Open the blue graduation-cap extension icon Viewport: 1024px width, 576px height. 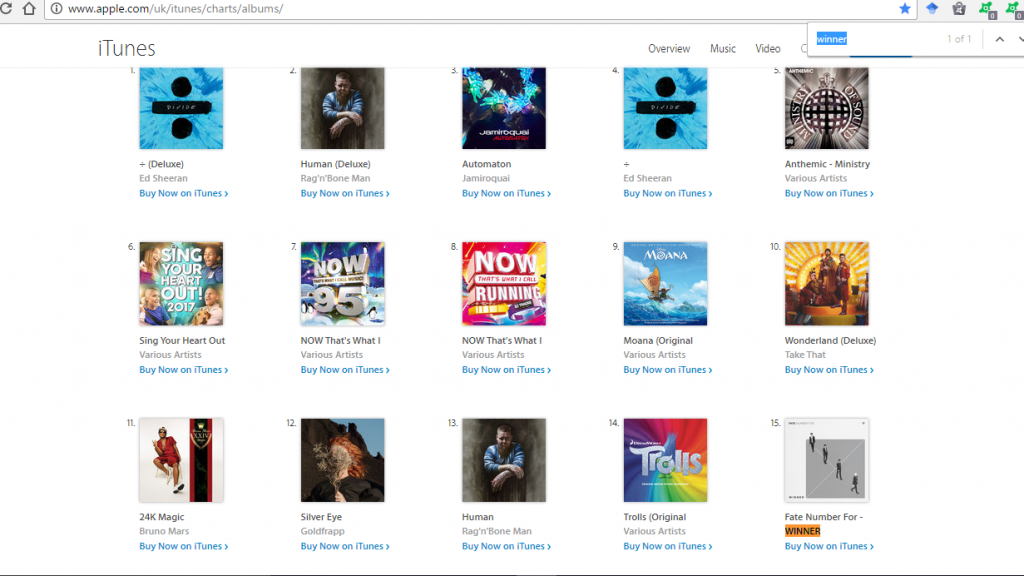pyautogui.click(x=932, y=8)
